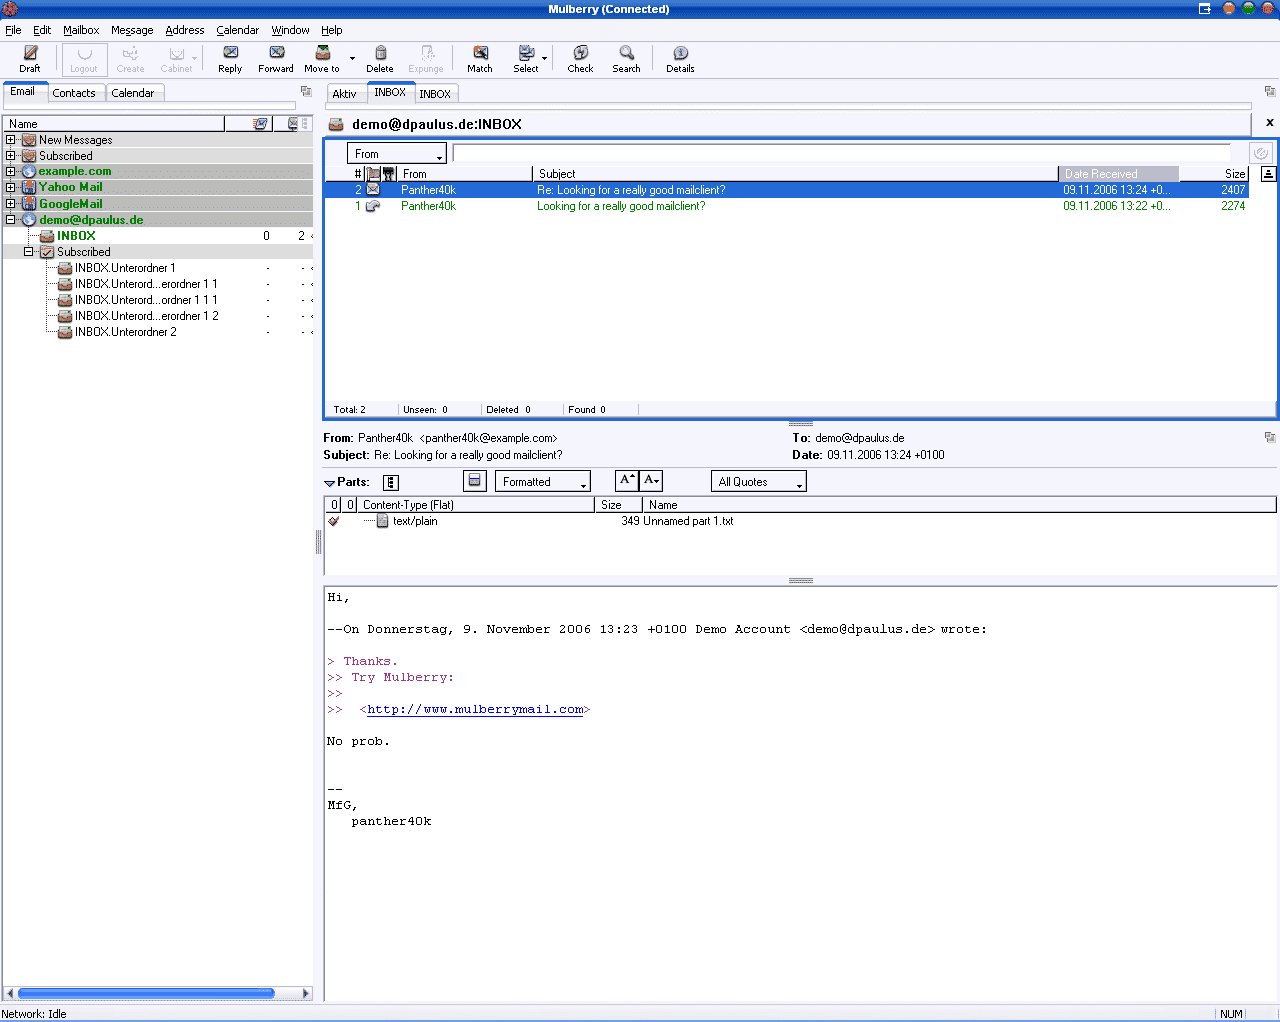Increase message font size with A up
The width and height of the screenshot is (1280, 1022).
pyautogui.click(x=626, y=481)
